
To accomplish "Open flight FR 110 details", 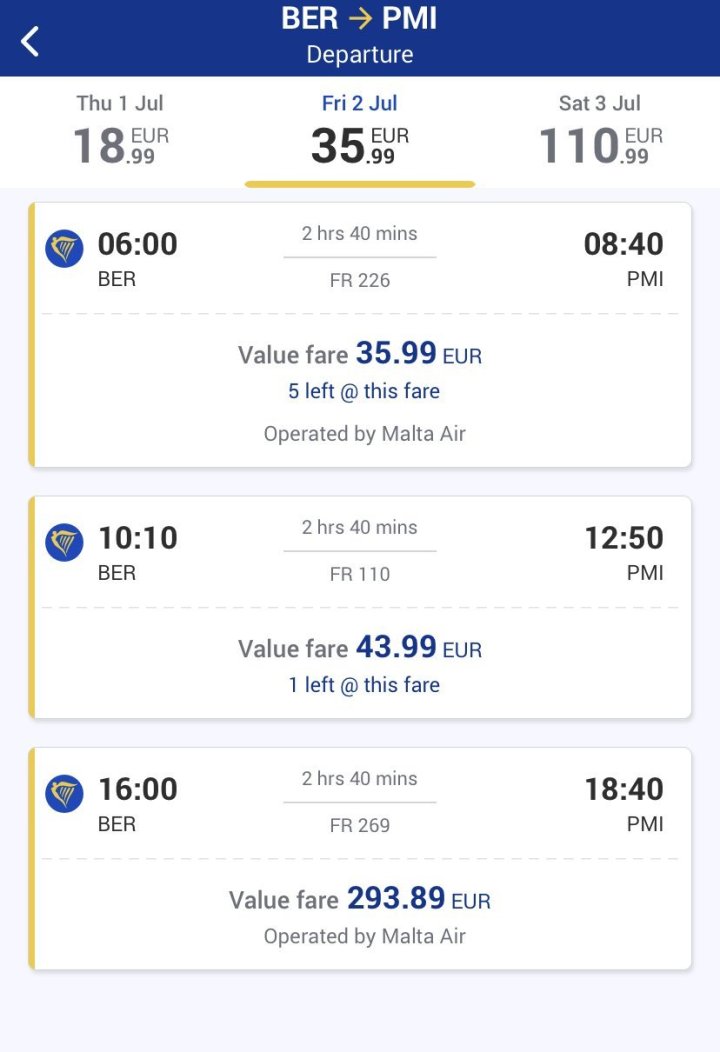I will 360,575.
